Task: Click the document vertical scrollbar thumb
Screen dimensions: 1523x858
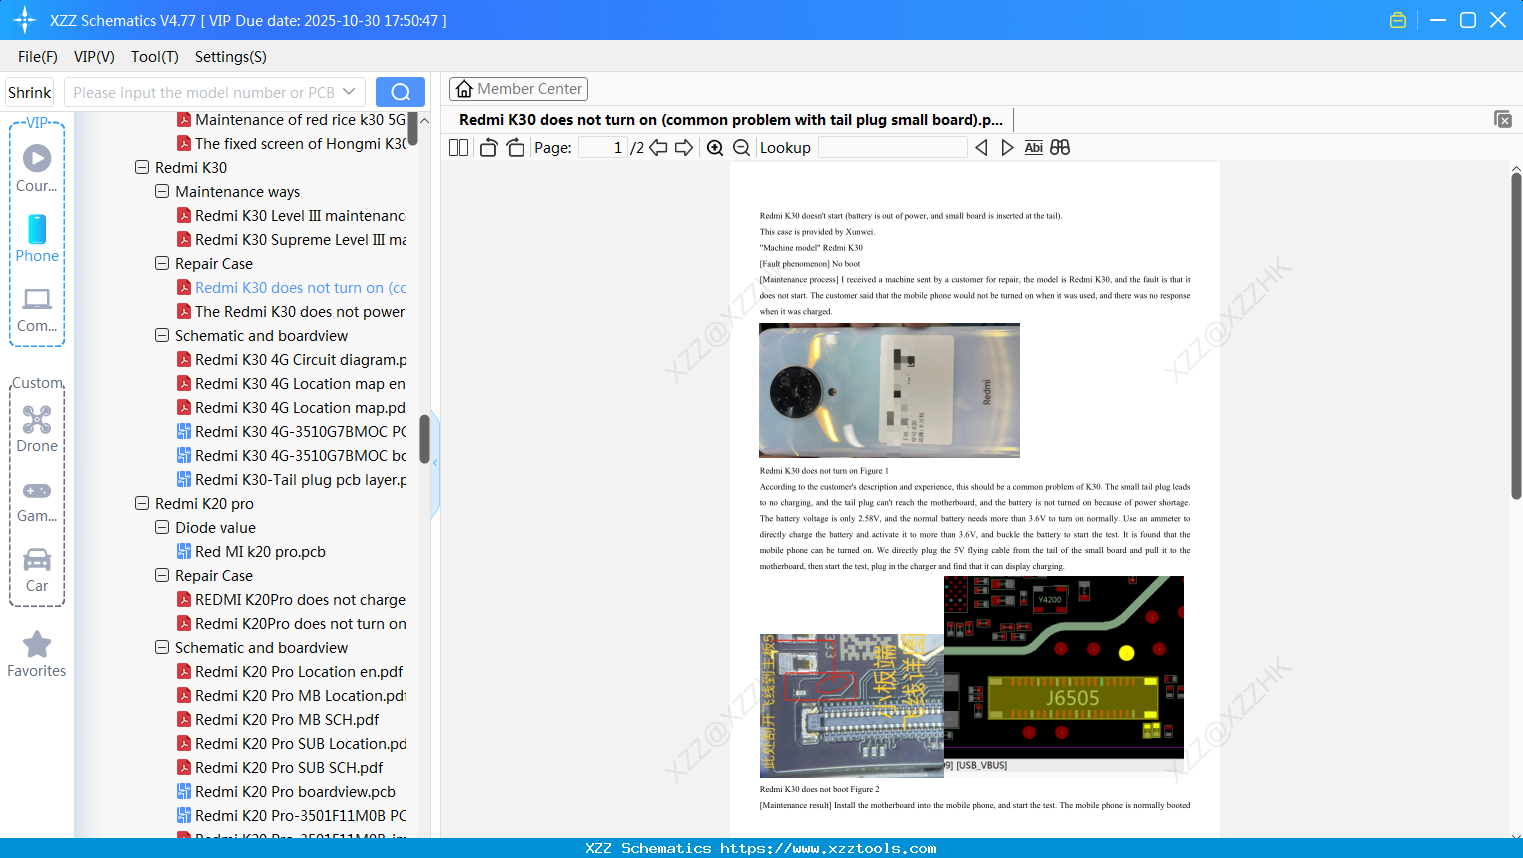Action: tap(1516, 336)
